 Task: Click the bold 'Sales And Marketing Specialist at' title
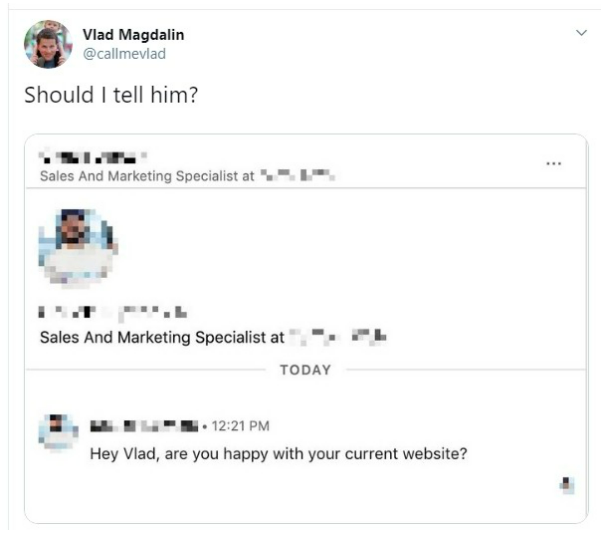point(162,337)
